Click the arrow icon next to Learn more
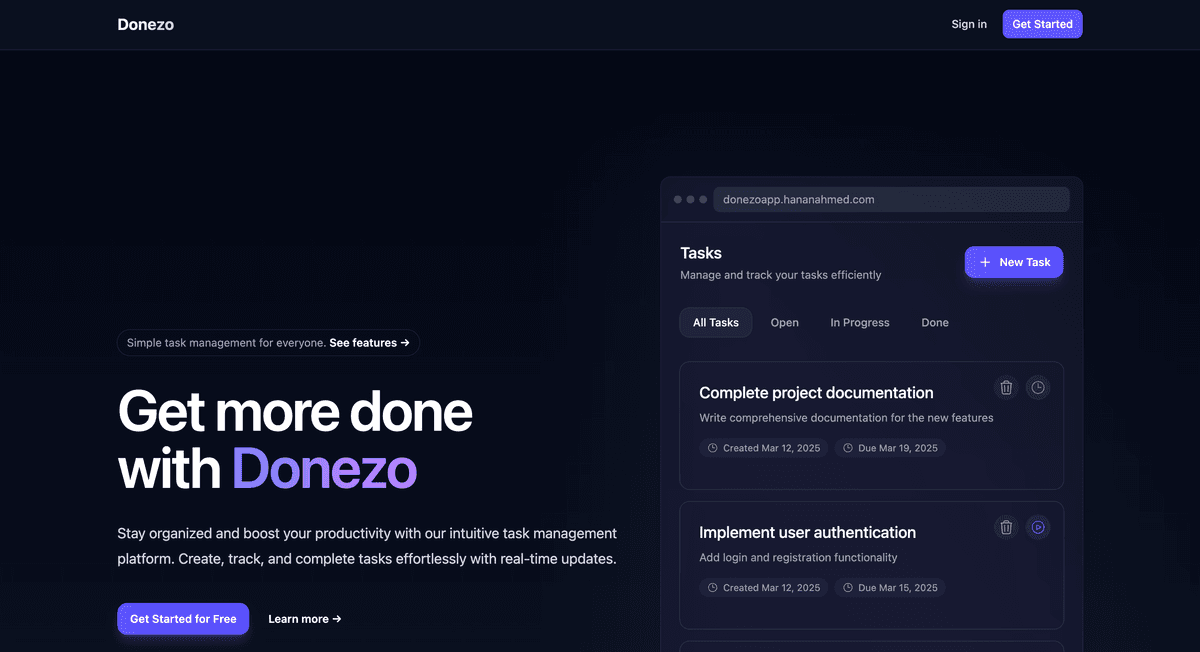Viewport: 1200px width, 652px height. pyautogui.click(x=335, y=618)
